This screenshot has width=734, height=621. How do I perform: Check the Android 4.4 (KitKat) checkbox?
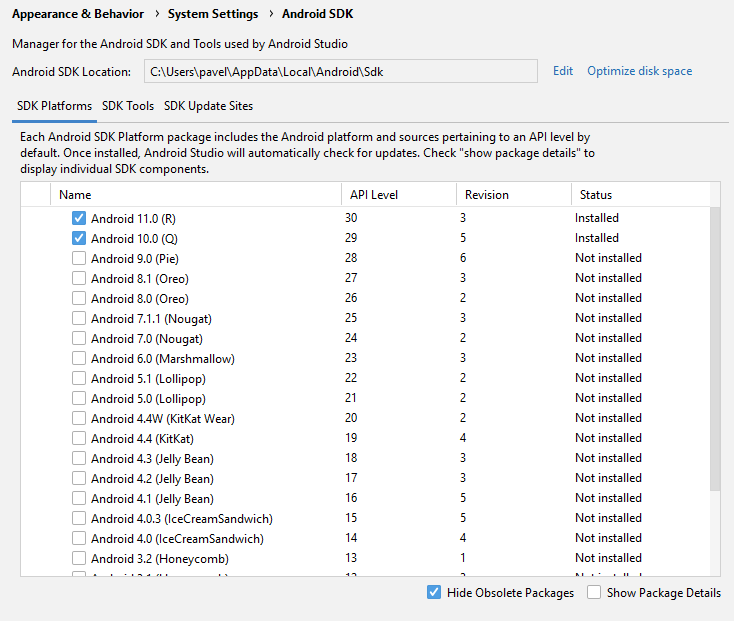[79, 438]
